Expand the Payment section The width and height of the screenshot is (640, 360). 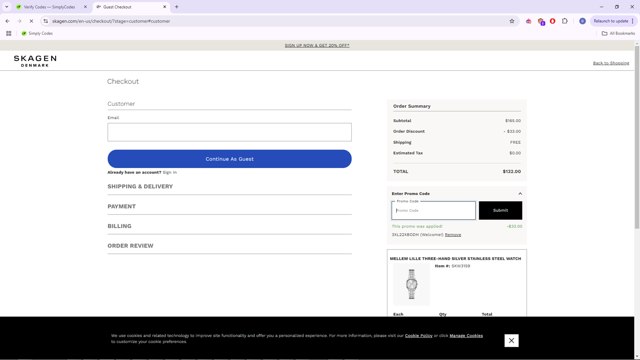coord(229,207)
